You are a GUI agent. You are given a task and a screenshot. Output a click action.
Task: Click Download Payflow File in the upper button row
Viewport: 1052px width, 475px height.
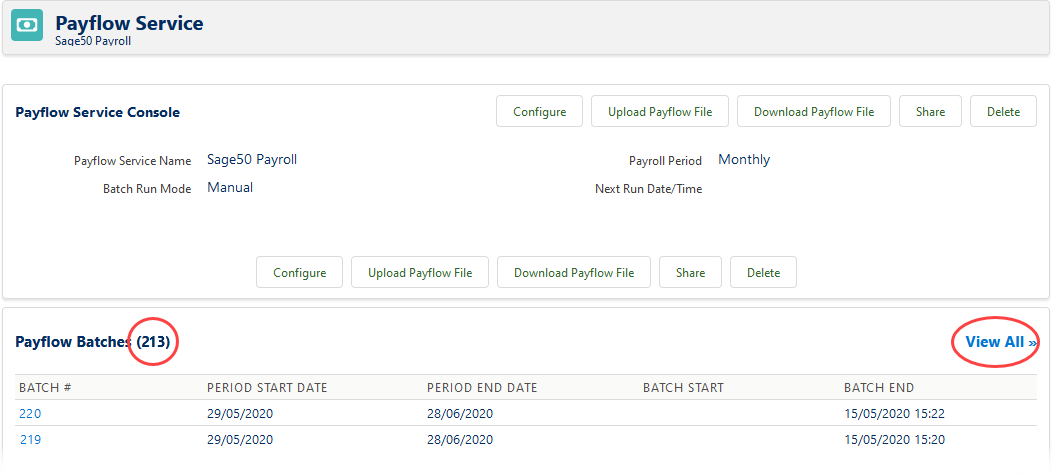pos(814,112)
